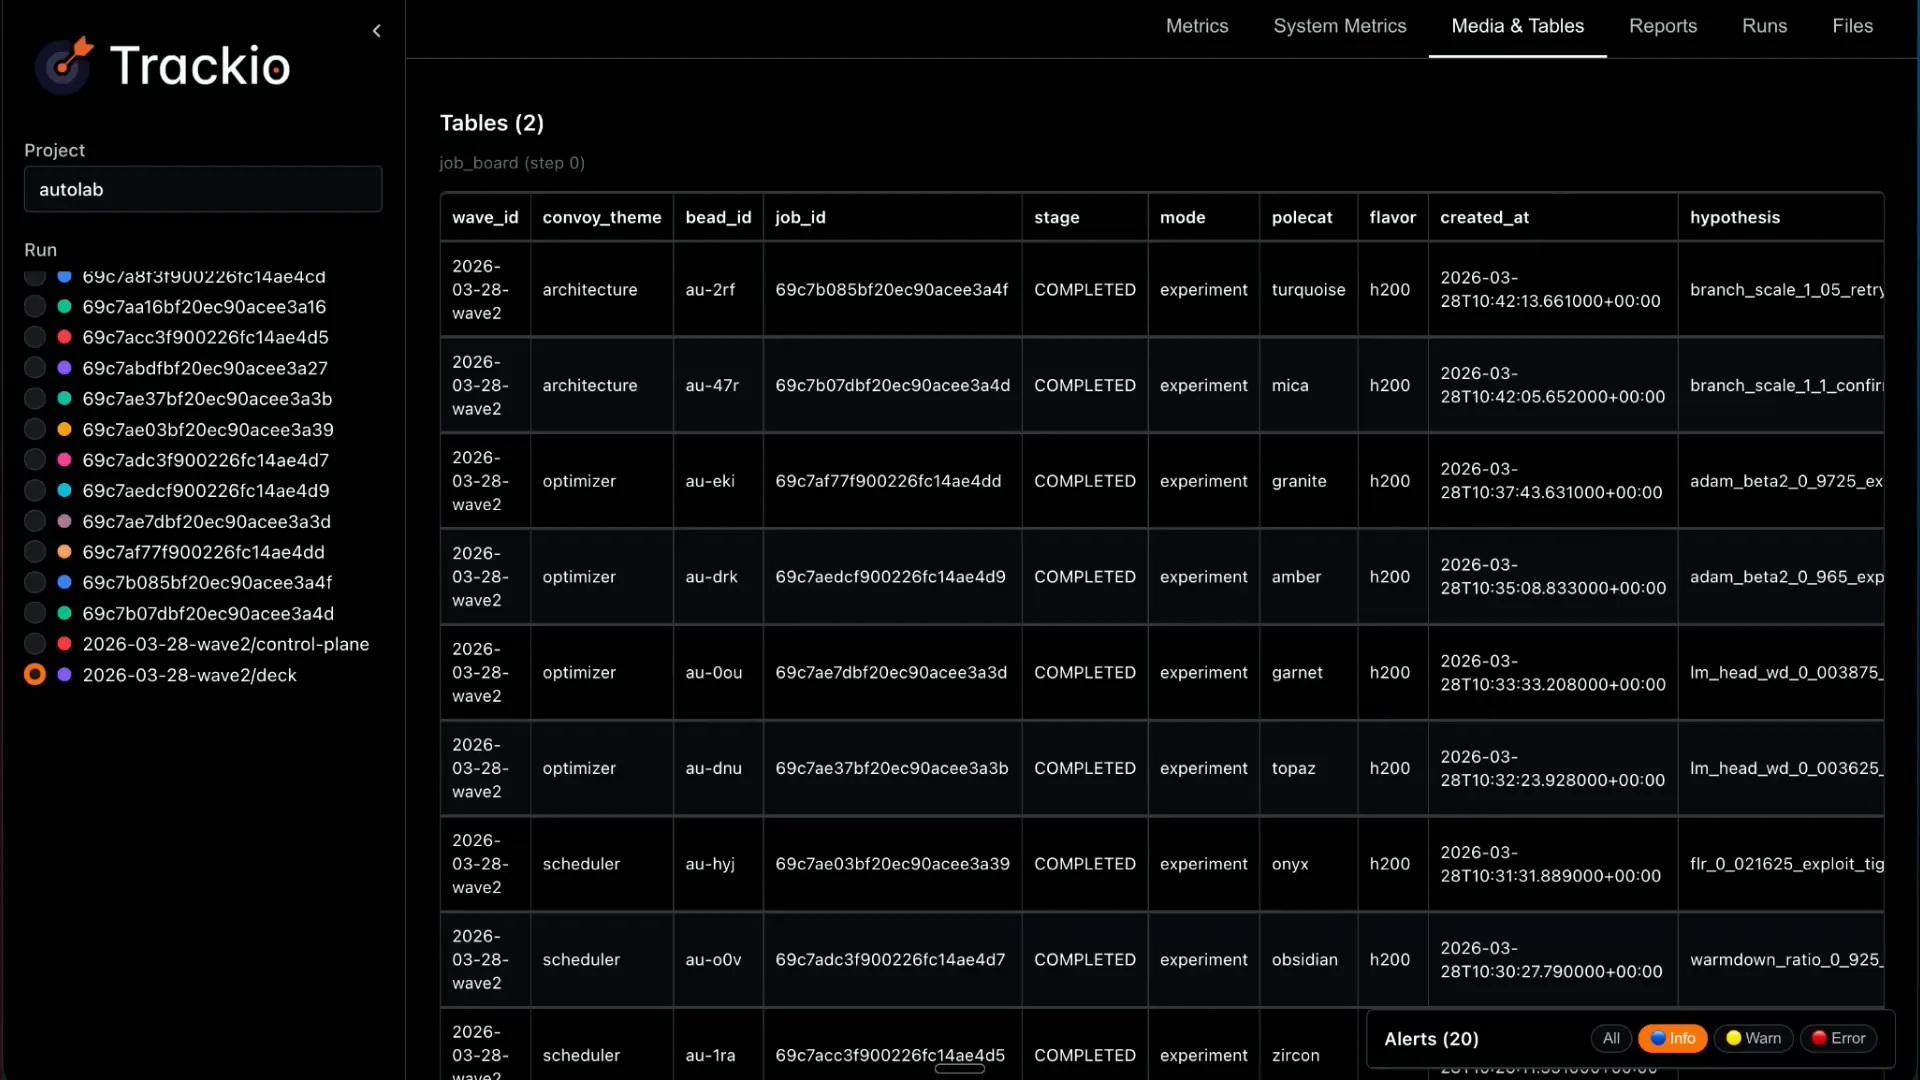
Task: Toggle run 69c7ae03bf20ec90acee3a39 checkbox
Action: tap(35, 429)
